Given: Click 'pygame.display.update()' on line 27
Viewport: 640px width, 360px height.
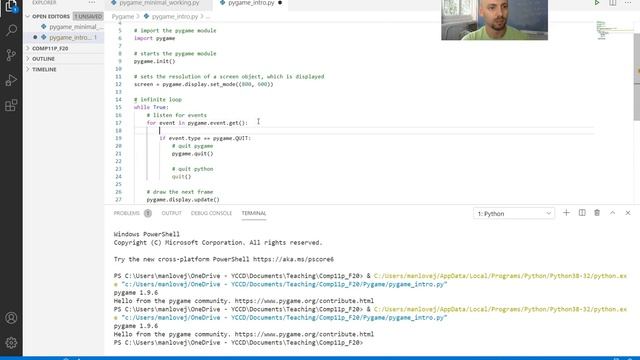Looking at the screenshot, I should 183,200.
